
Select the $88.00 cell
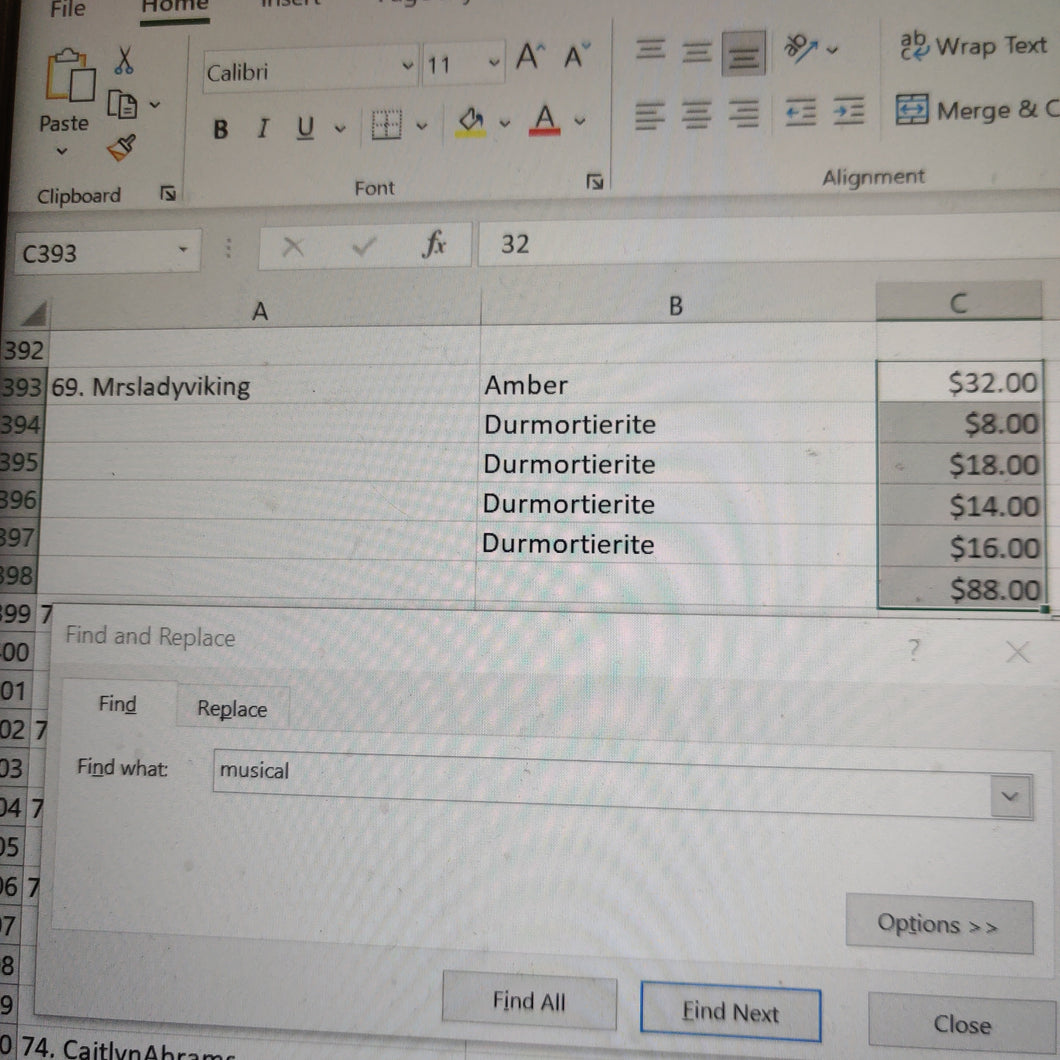pyautogui.click(x=960, y=589)
